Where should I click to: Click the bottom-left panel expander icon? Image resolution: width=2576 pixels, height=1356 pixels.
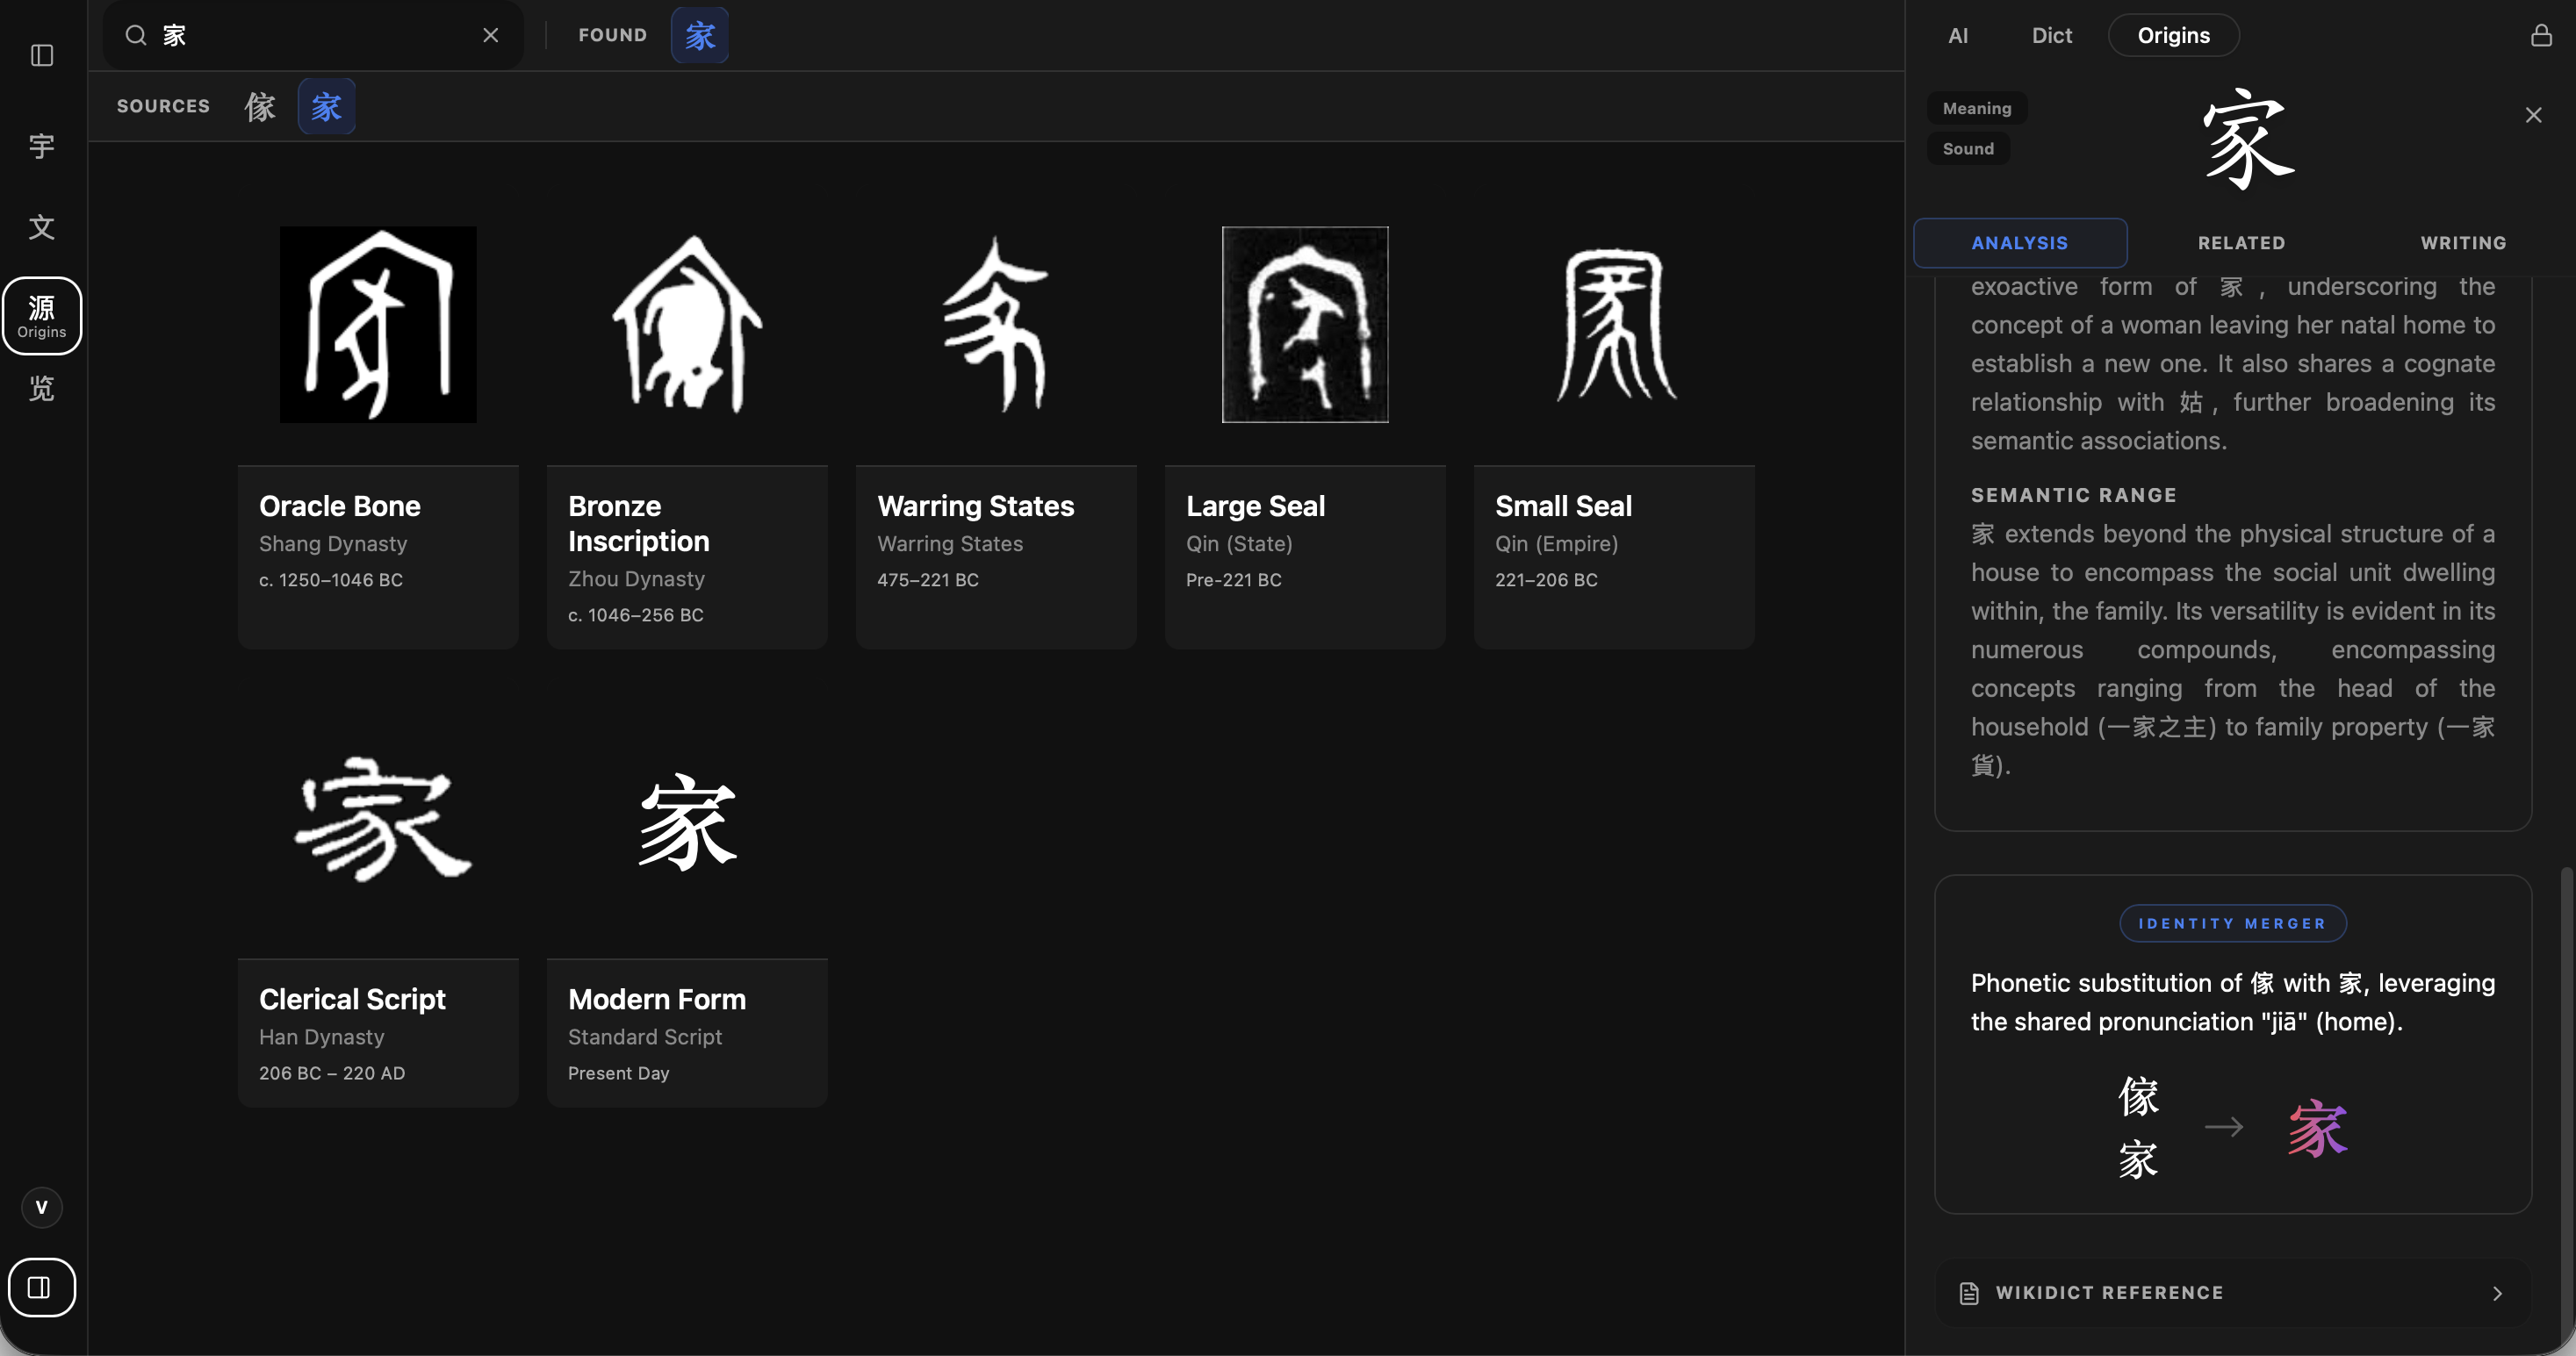tap(41, 1288)
